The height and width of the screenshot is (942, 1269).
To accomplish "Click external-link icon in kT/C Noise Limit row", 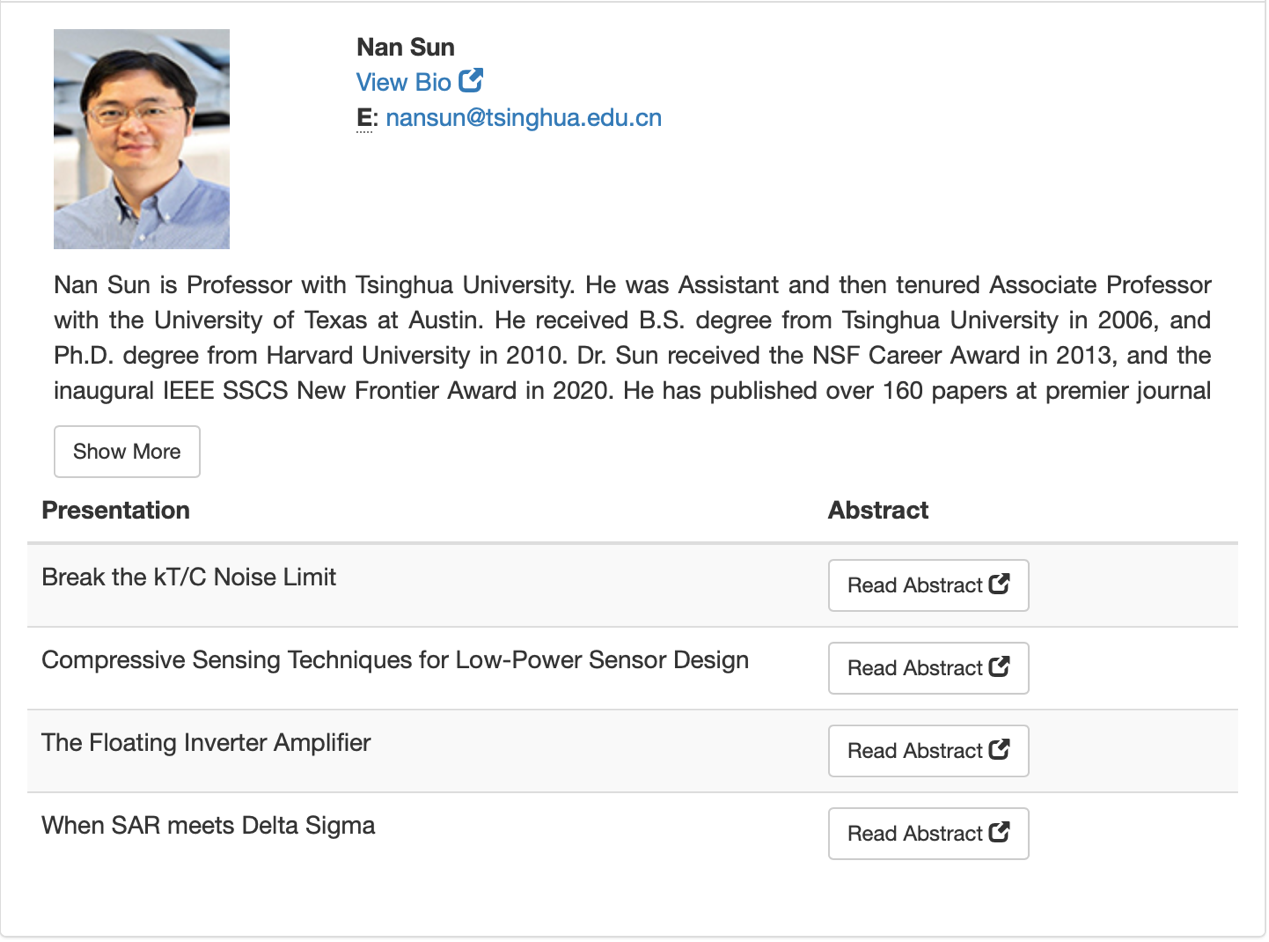I will (x=999, y=585).
